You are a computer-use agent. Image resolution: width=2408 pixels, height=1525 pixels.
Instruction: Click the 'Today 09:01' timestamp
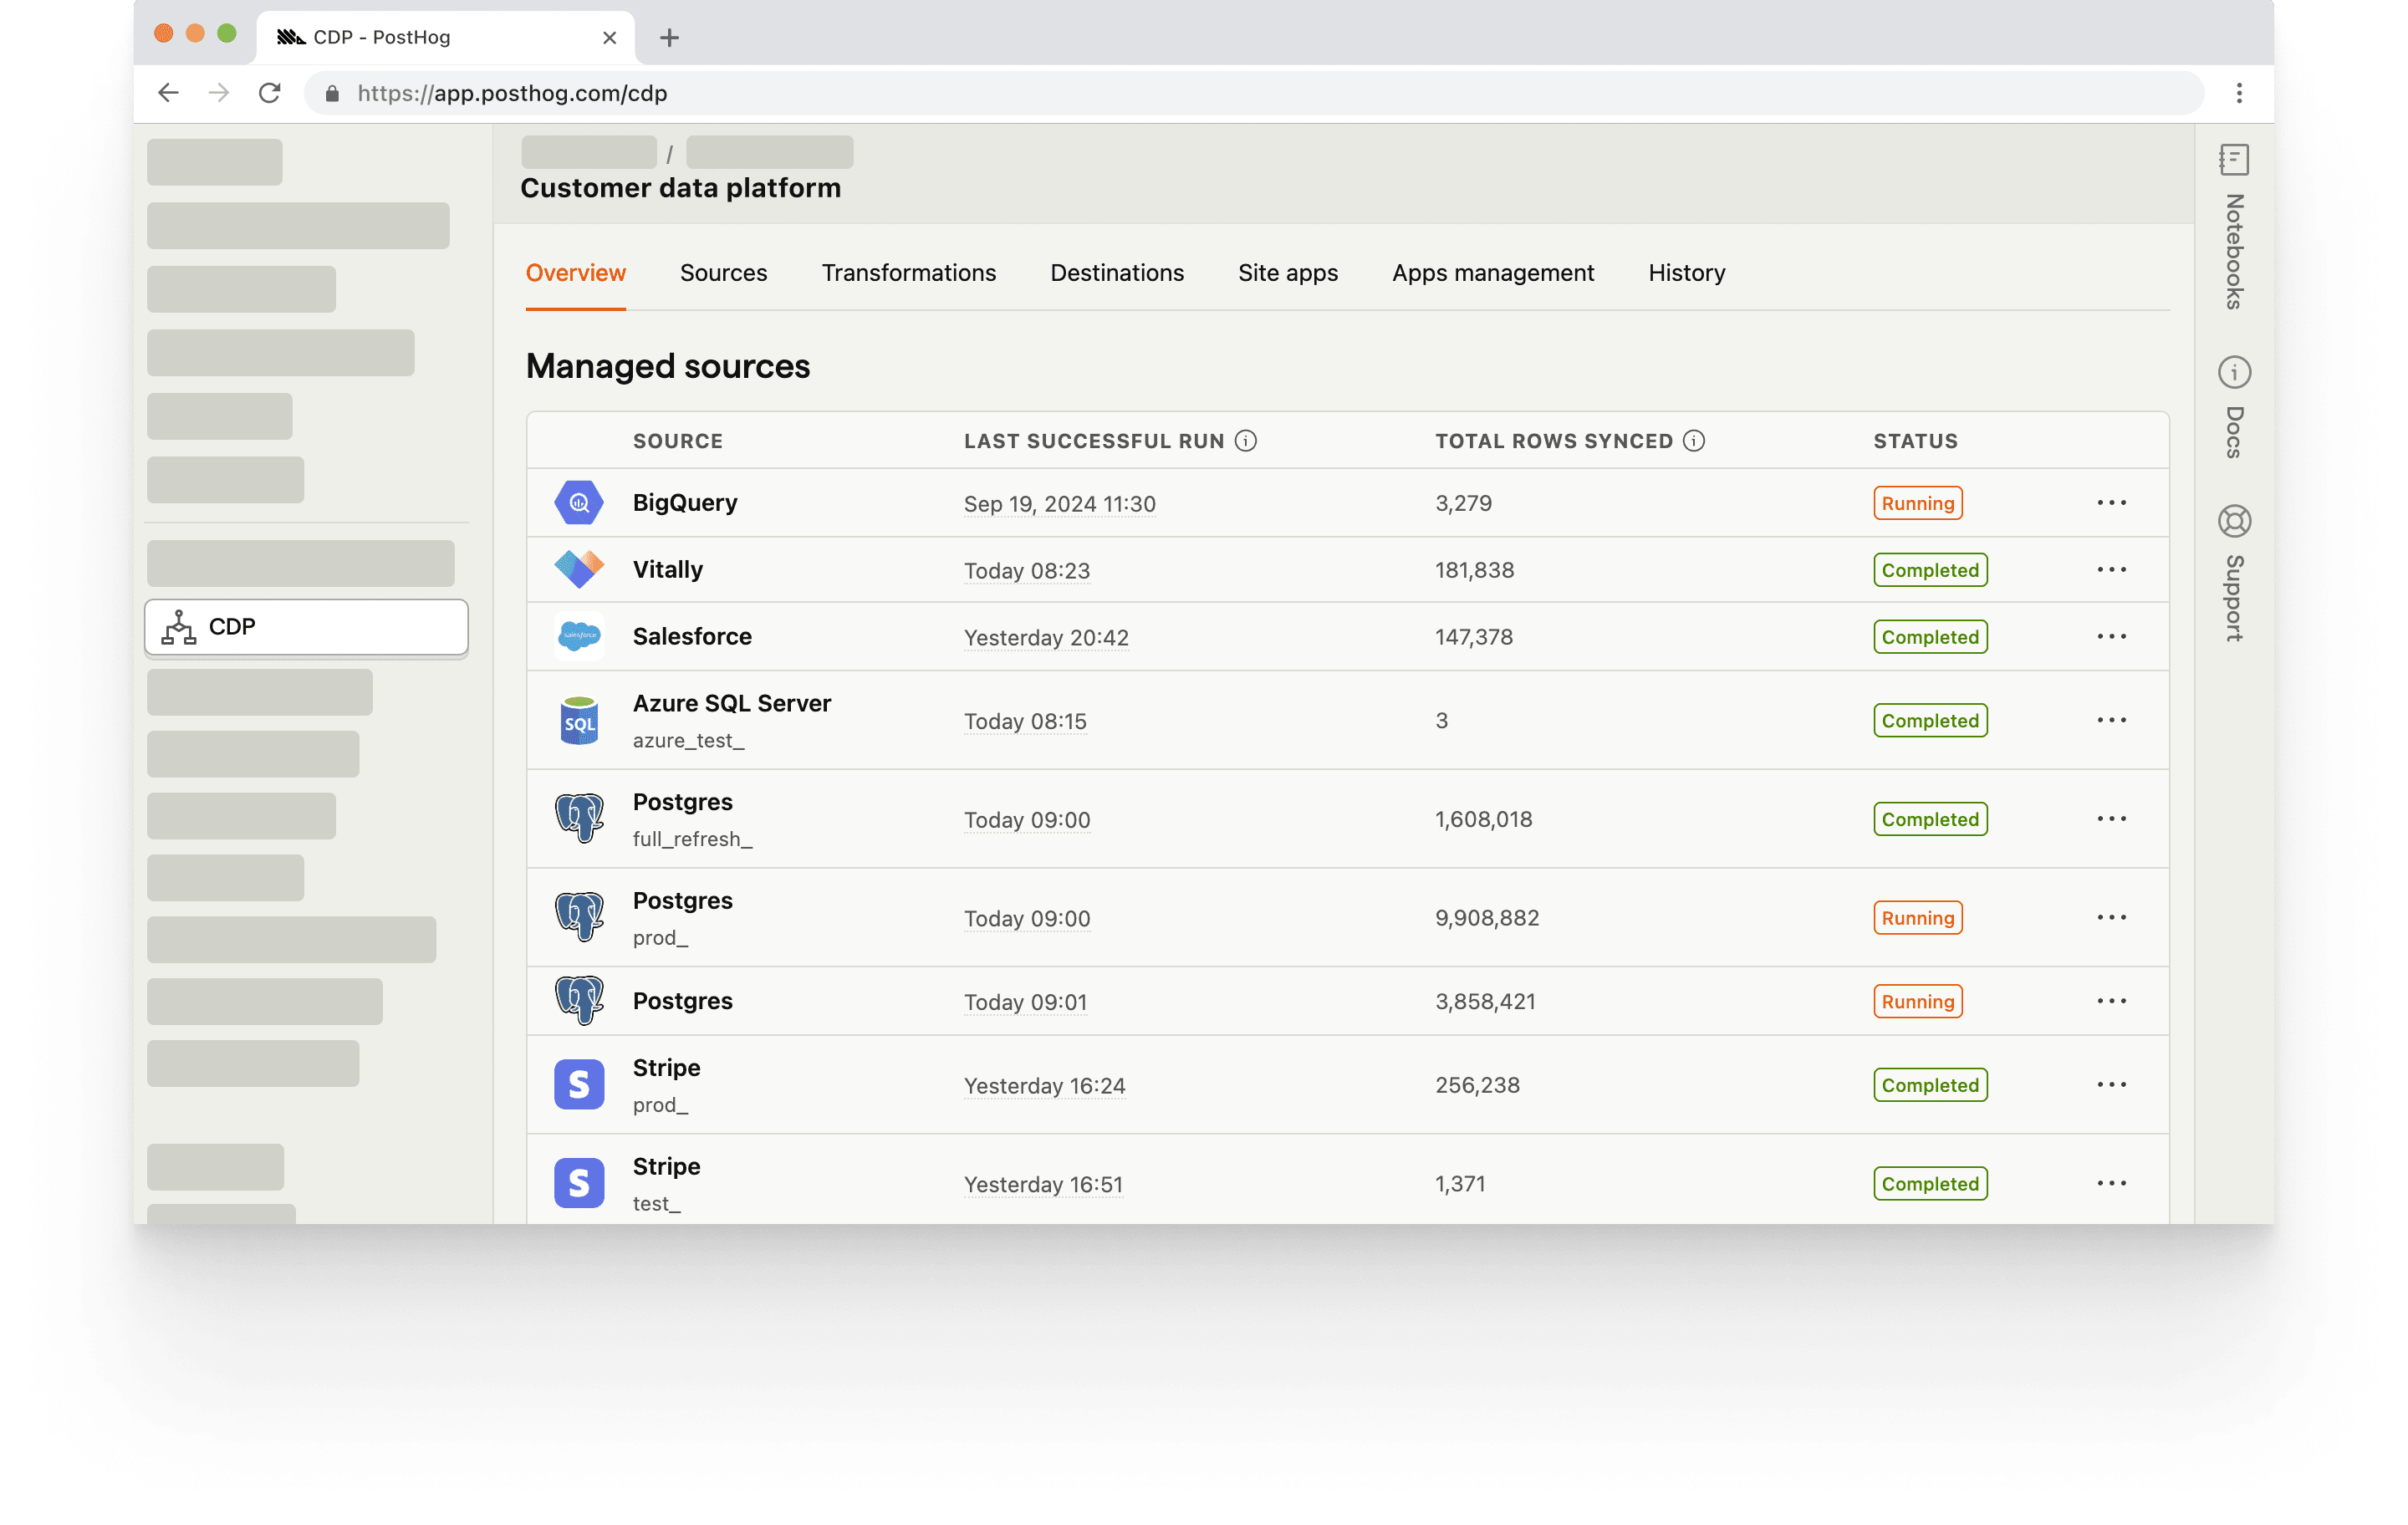coord(1025,1002)
